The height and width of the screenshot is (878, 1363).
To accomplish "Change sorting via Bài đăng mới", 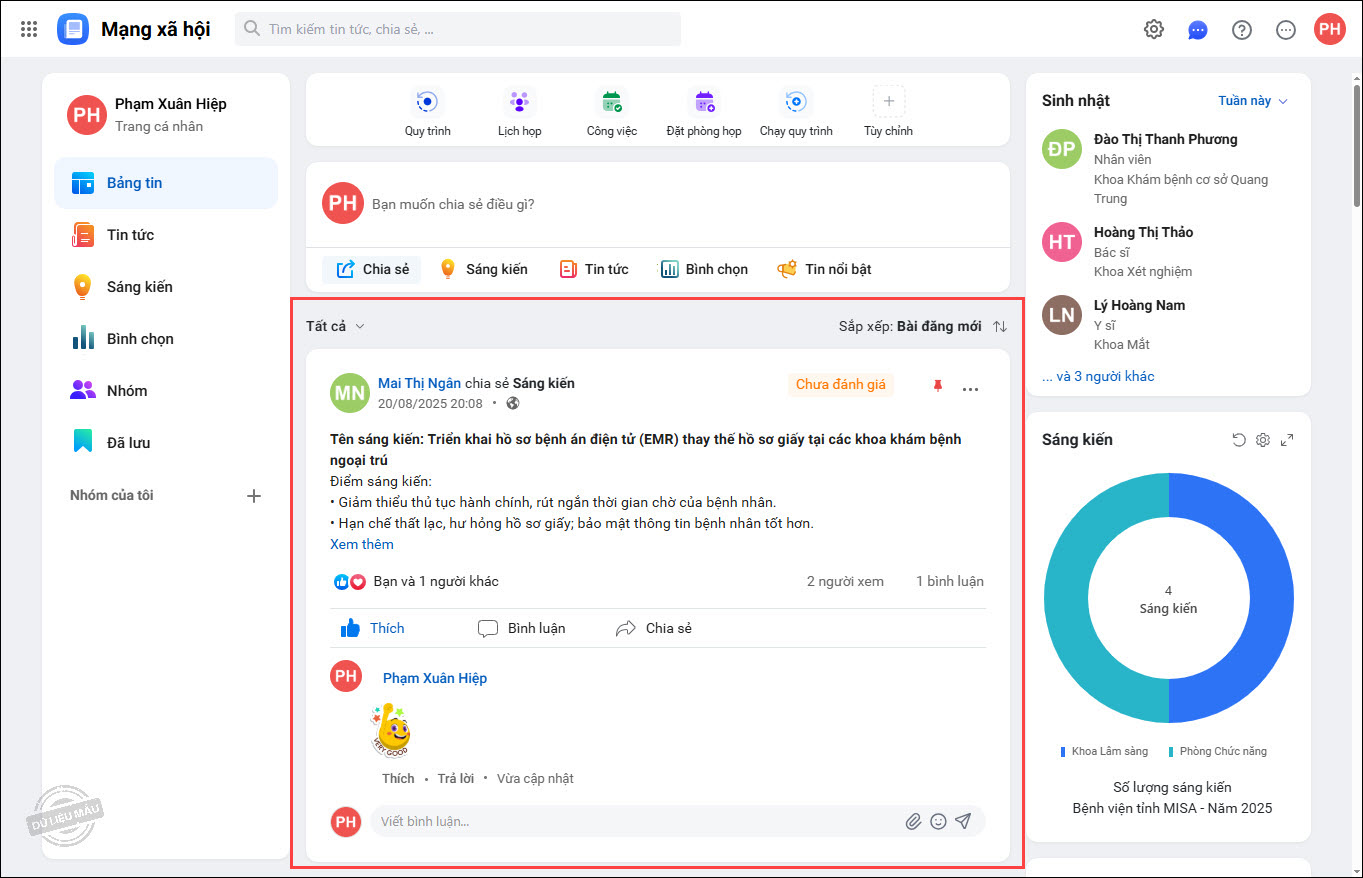I will point(939,326).
